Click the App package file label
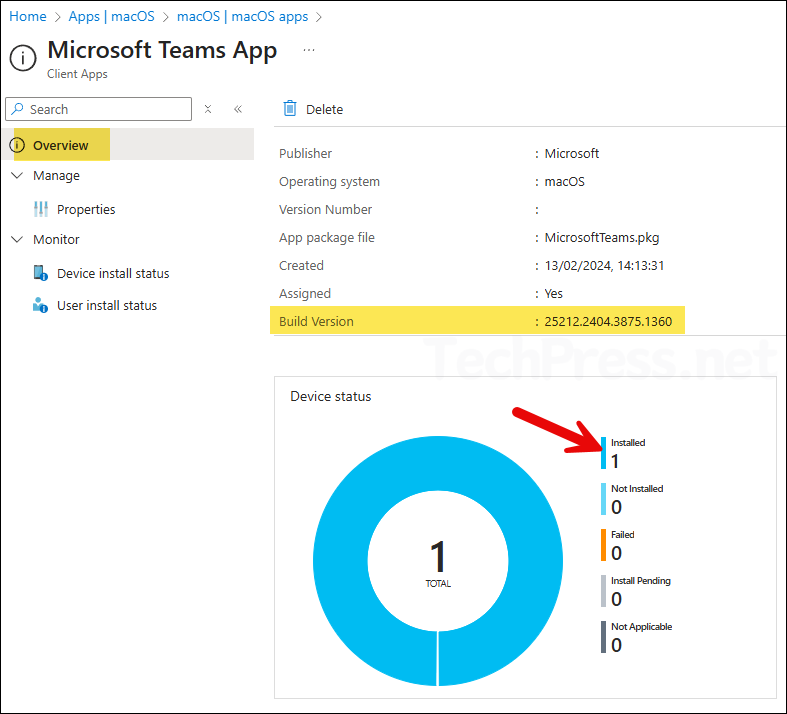Image resolution: width=787 pixels, height=714 pixels. [x=327, y=237]
